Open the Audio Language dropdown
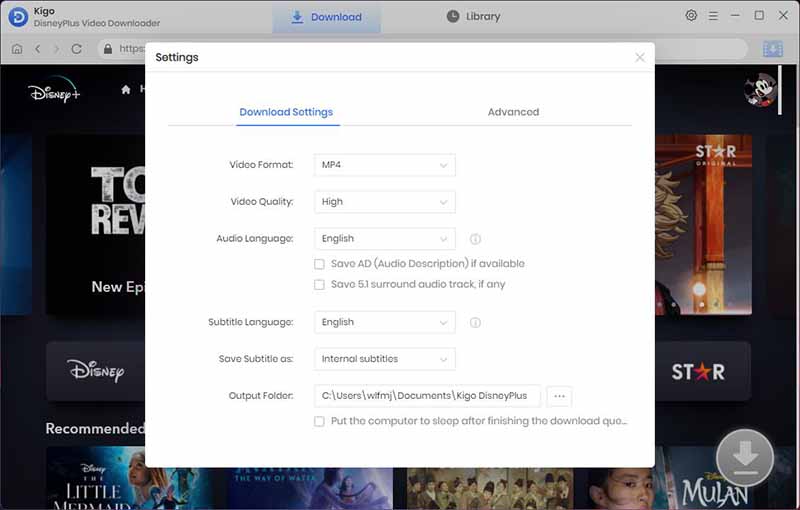800x510 pixels. [x=385, y=239]
